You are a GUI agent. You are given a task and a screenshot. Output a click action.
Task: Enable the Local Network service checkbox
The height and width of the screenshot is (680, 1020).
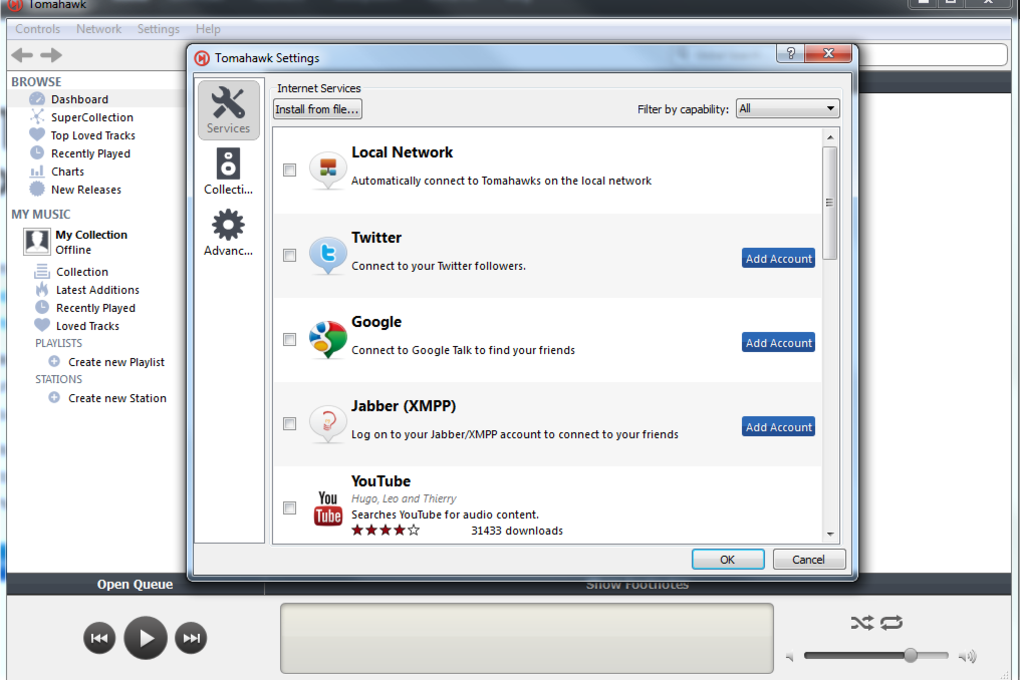pos(289,170)
